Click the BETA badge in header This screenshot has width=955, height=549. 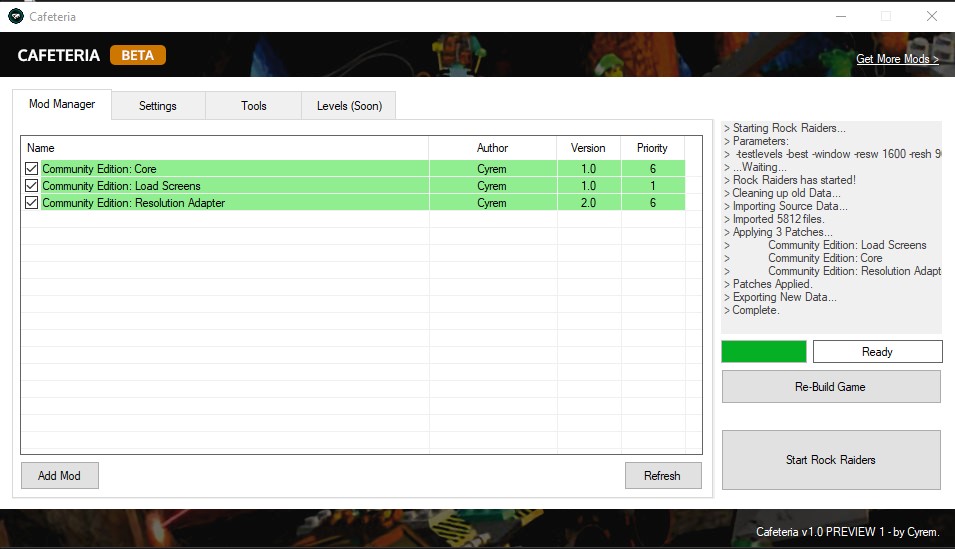138,55
